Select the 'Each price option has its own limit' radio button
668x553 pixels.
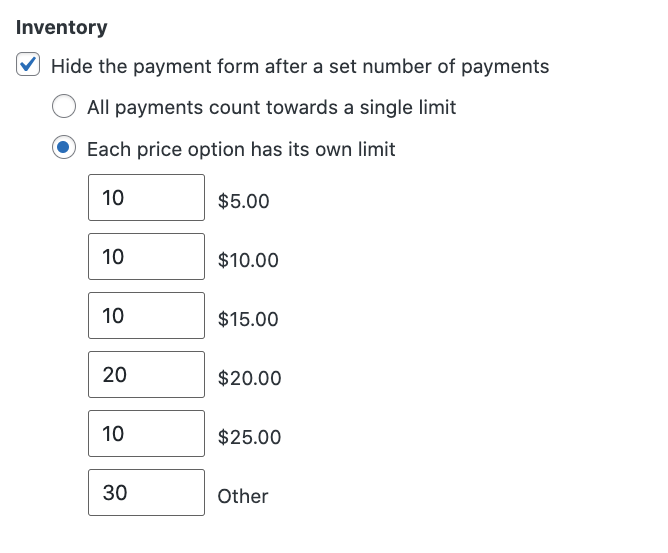pyautogui.click(x=65, y=149)
